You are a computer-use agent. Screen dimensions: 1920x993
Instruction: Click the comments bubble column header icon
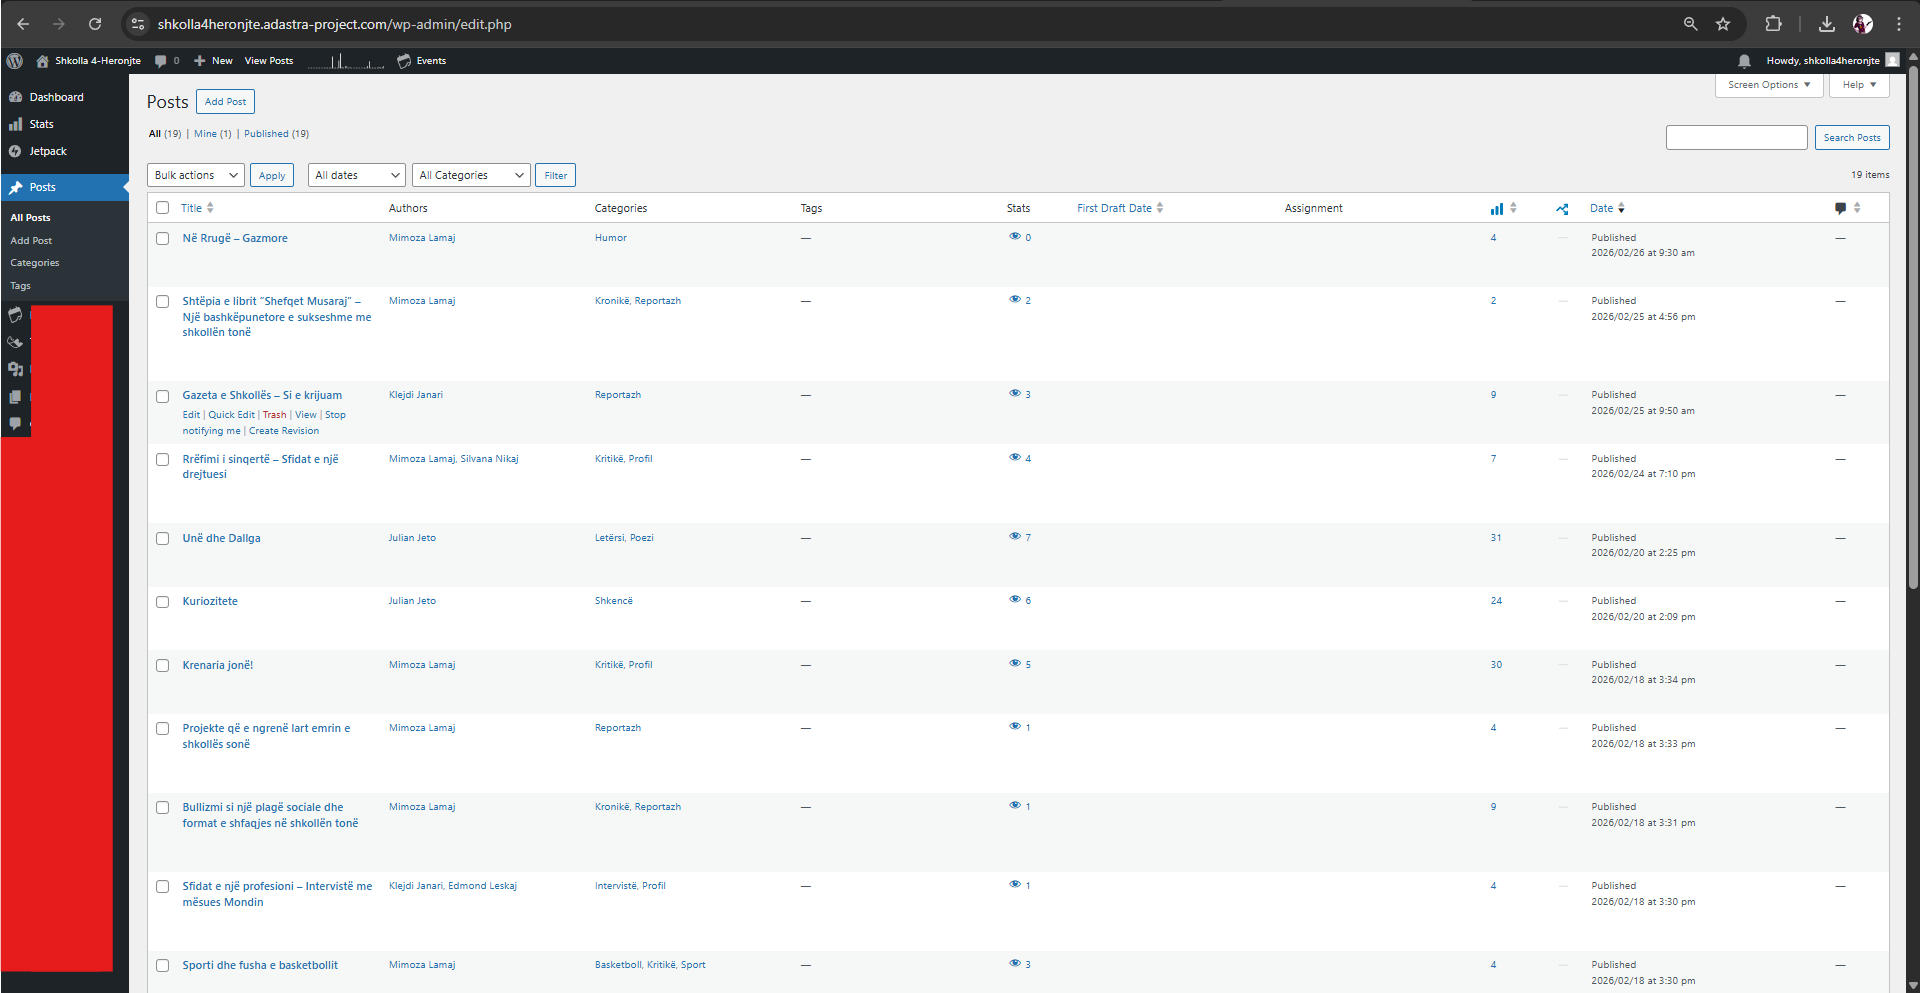[1840, 209]
